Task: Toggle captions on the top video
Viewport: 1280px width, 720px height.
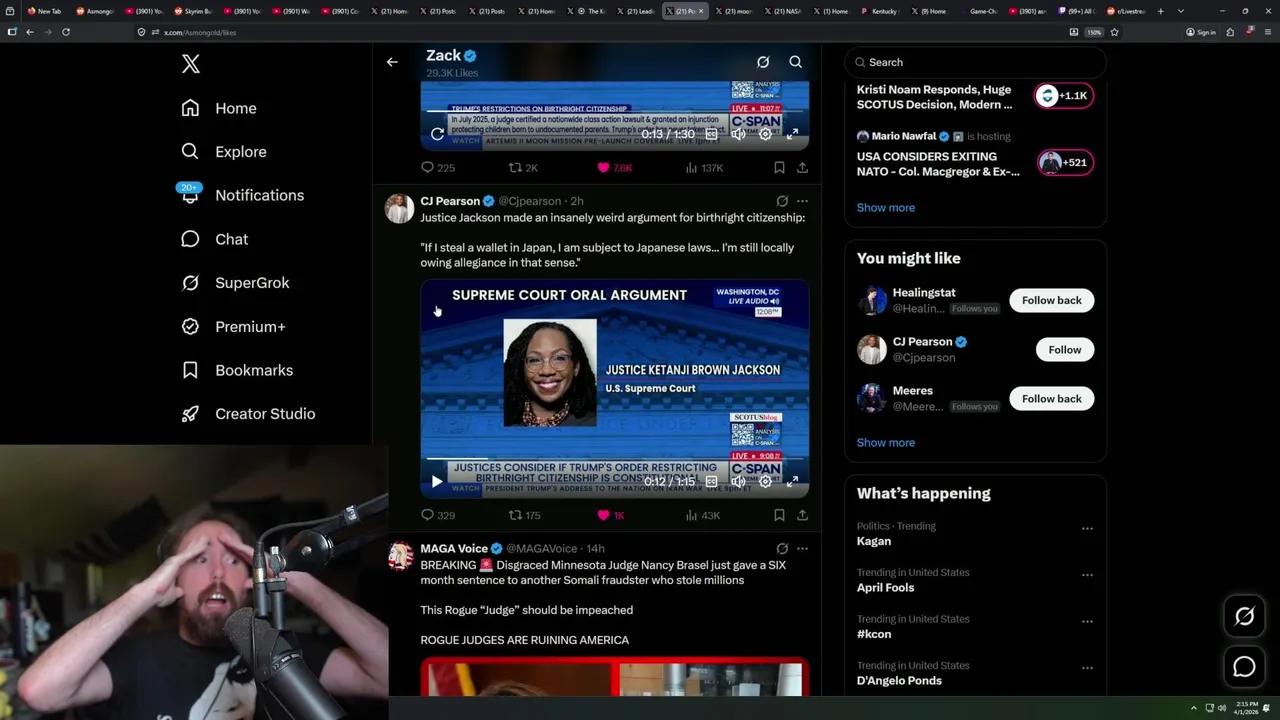Action: (x=711, y=134)
